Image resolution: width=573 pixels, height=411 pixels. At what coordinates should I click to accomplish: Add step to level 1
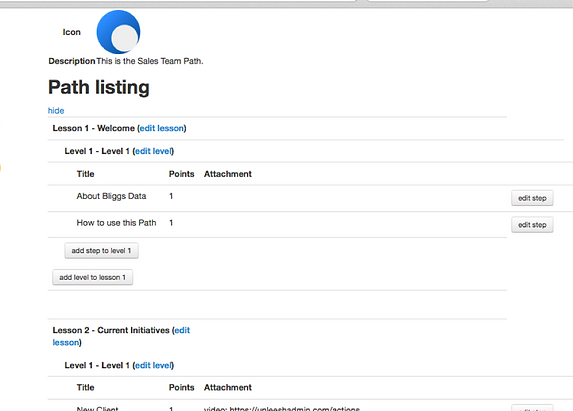102,251
